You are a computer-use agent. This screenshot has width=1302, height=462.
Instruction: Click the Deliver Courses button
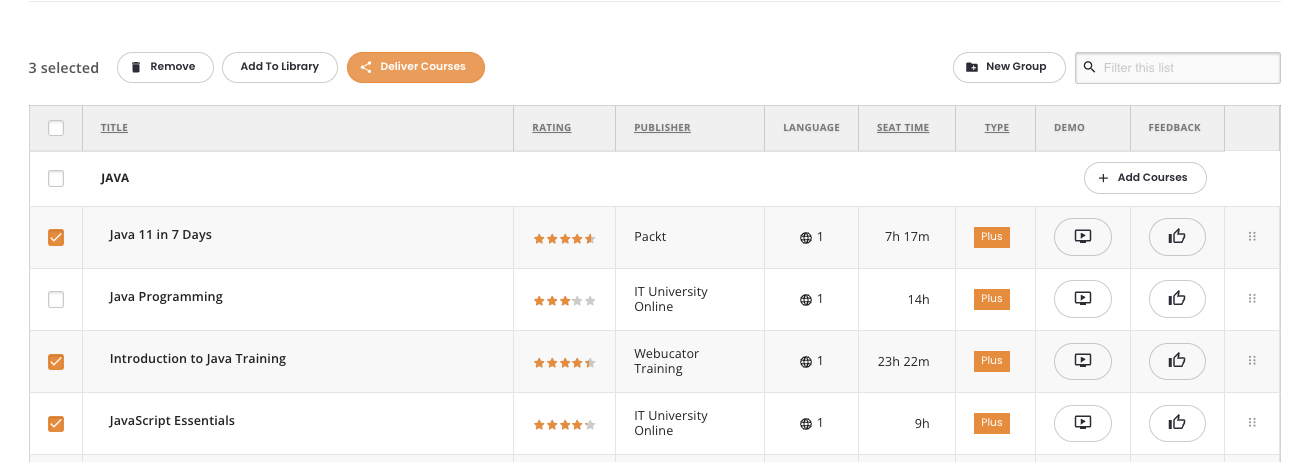coord(416,67)
